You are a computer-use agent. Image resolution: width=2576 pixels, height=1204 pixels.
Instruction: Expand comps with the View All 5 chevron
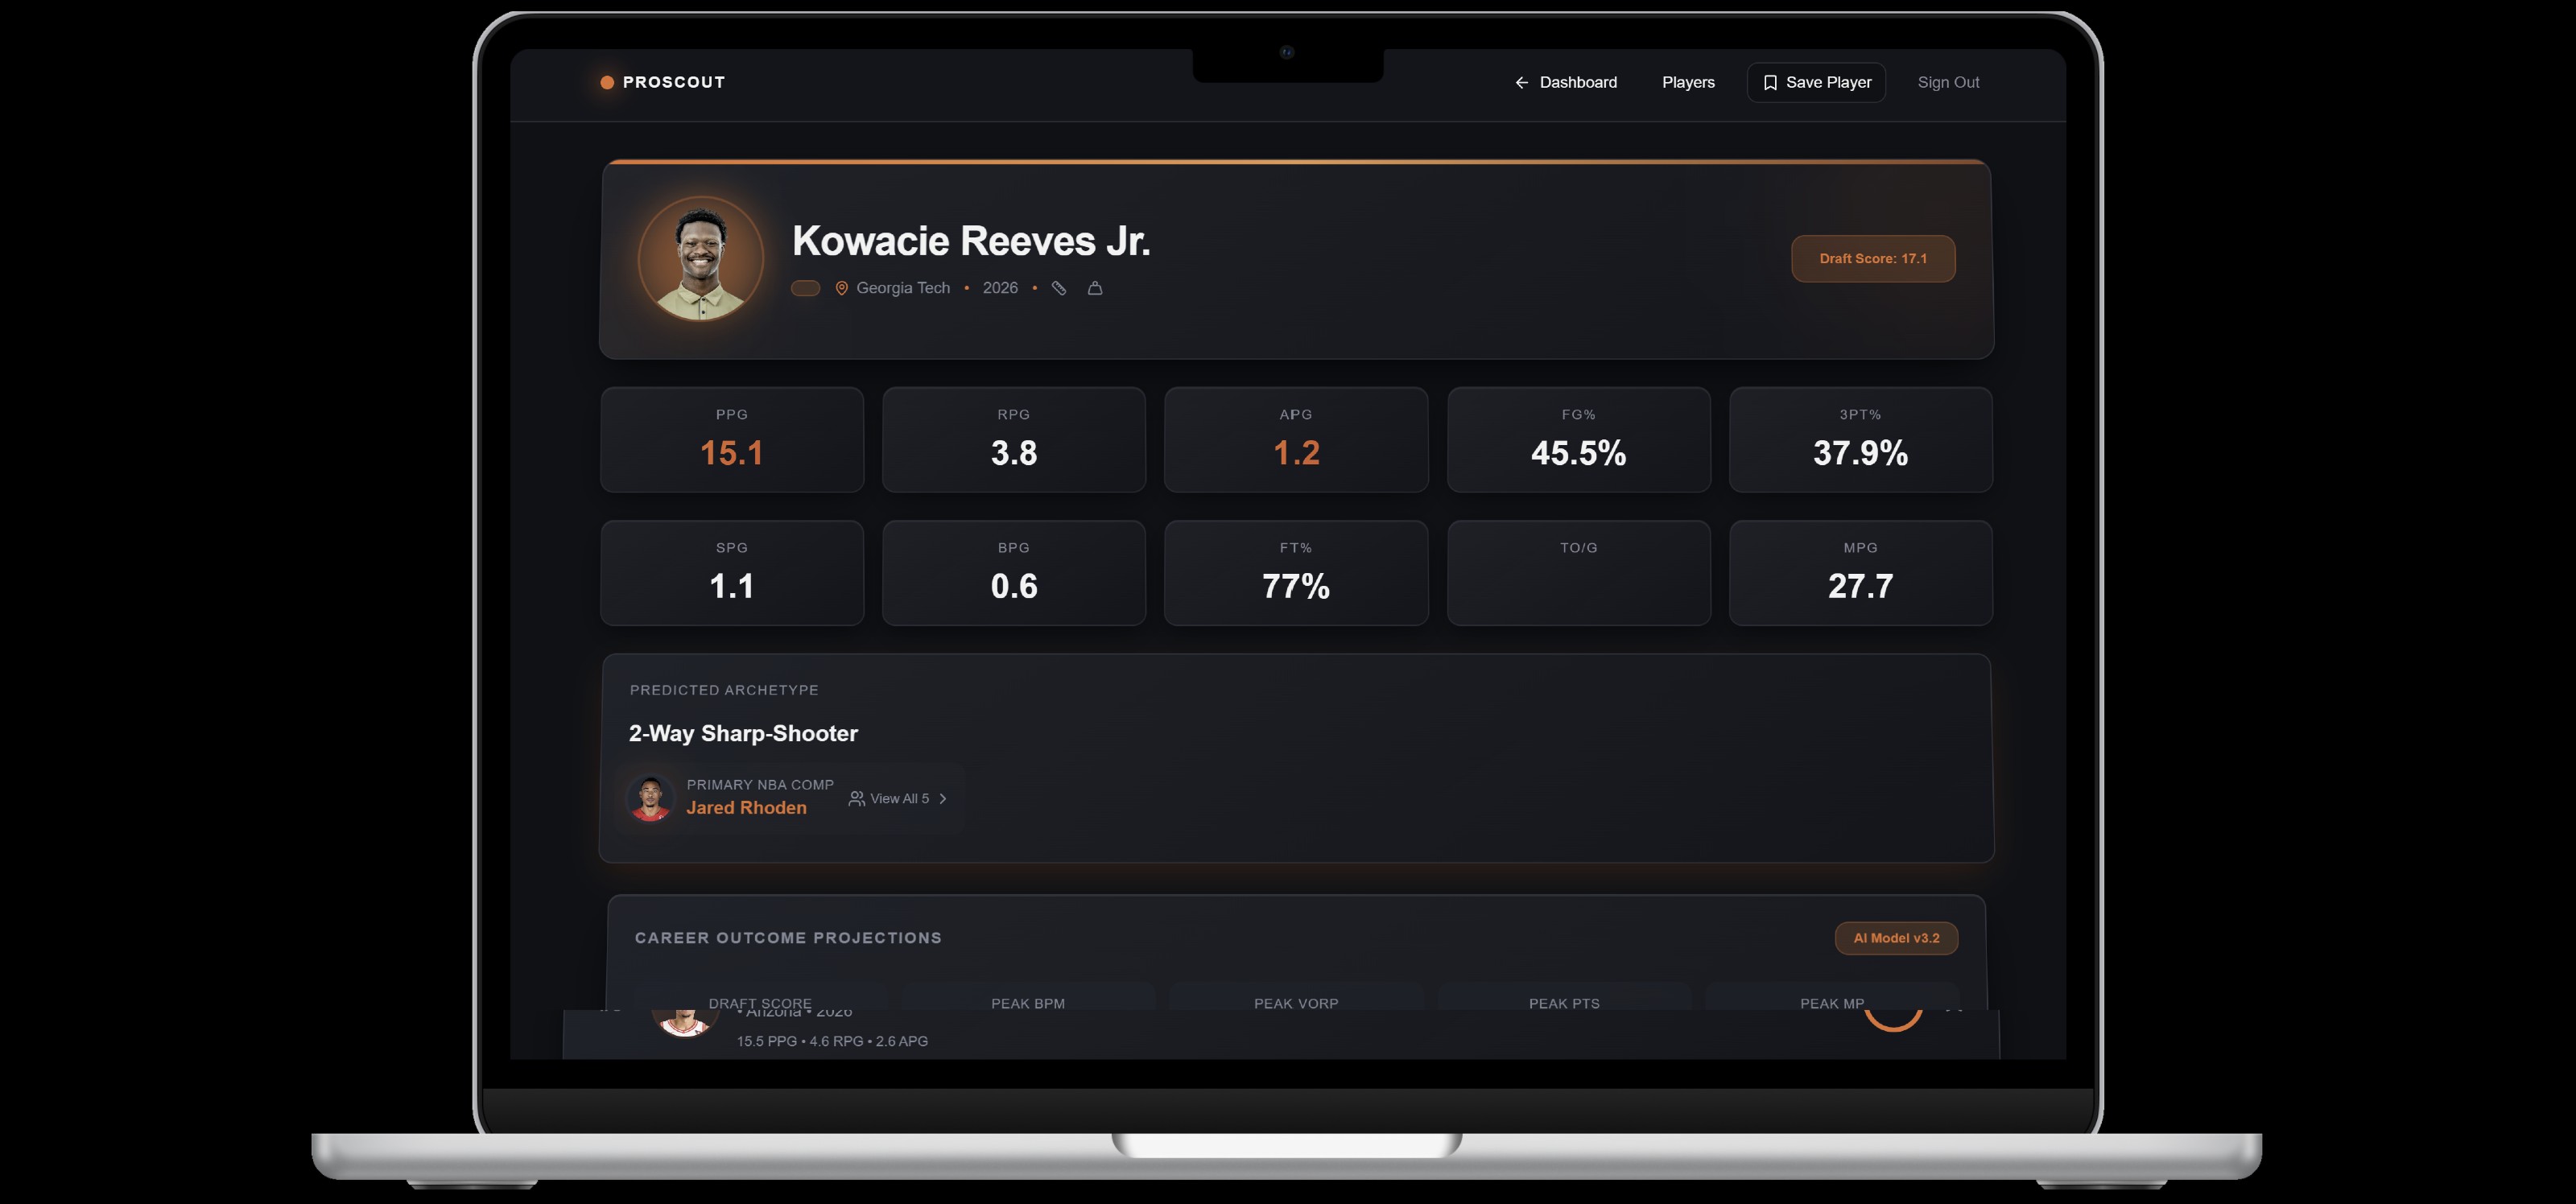[942, 798]
